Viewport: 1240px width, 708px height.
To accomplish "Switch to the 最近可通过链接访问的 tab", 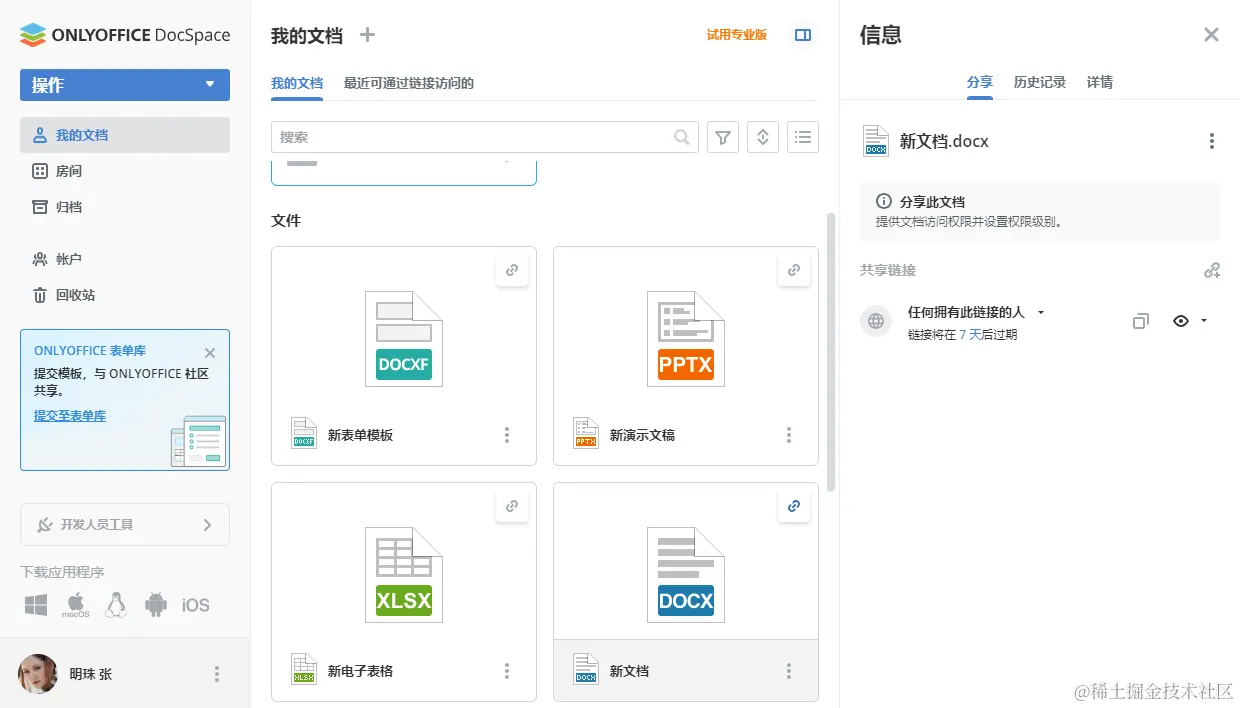I will 409,83.
